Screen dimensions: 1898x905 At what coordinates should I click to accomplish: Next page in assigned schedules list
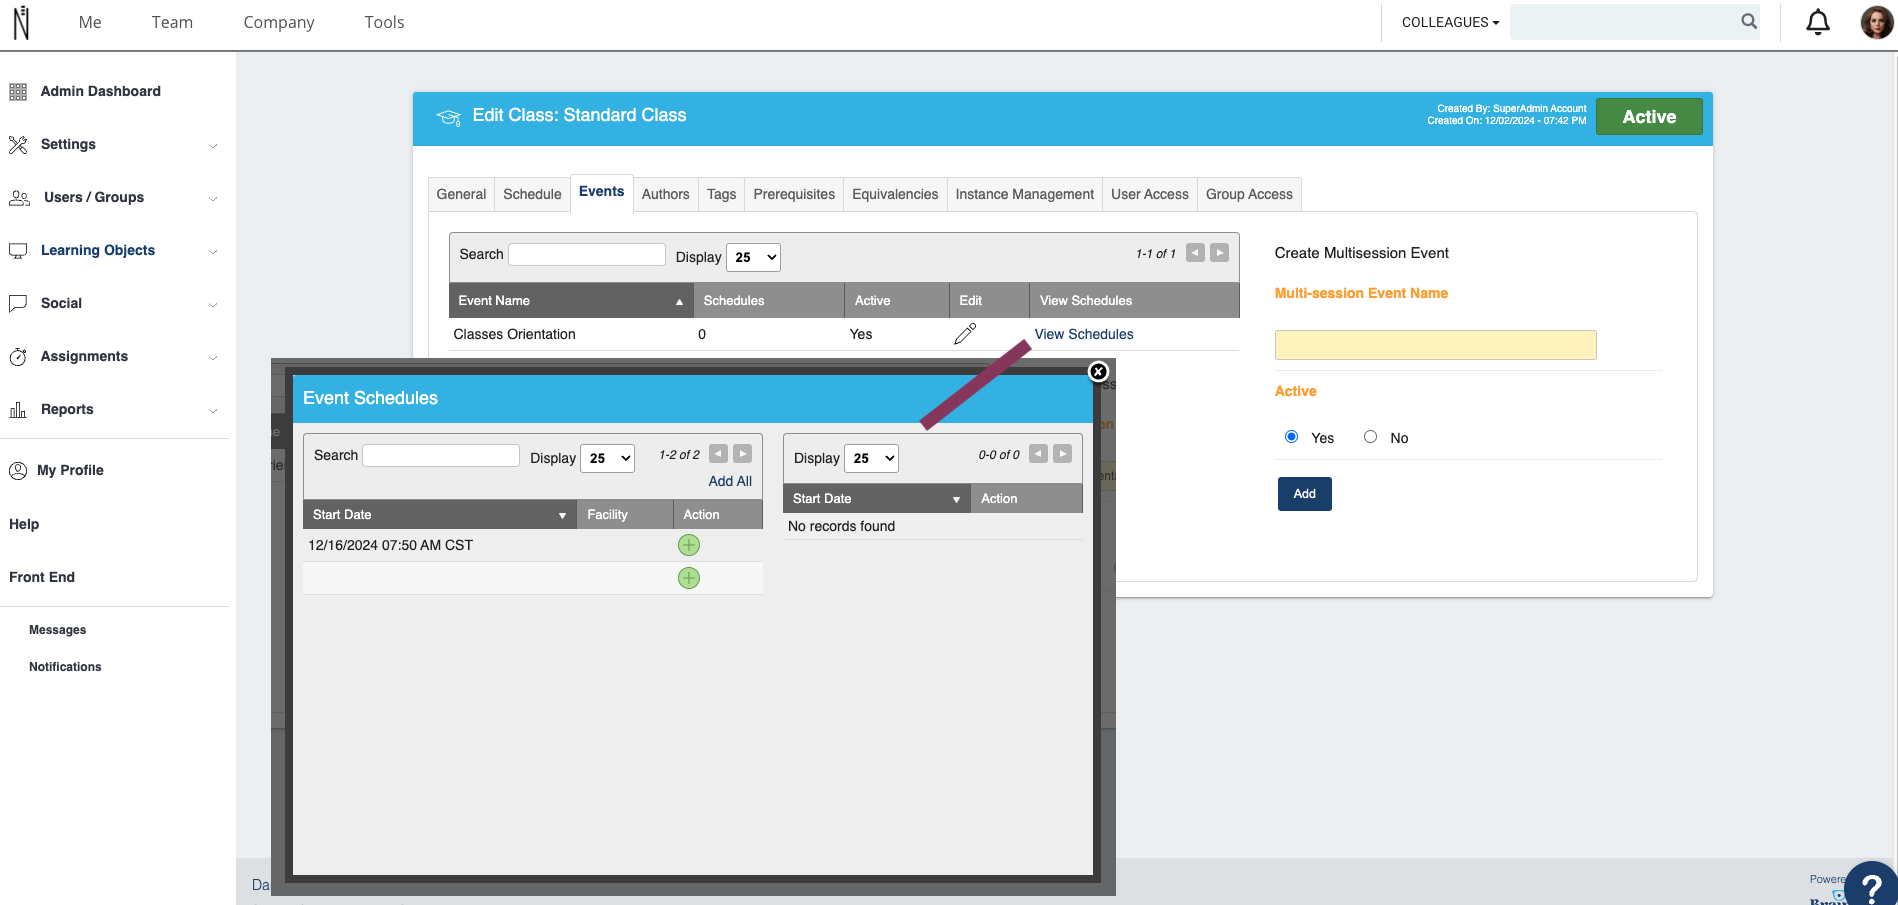[1062, 454]
